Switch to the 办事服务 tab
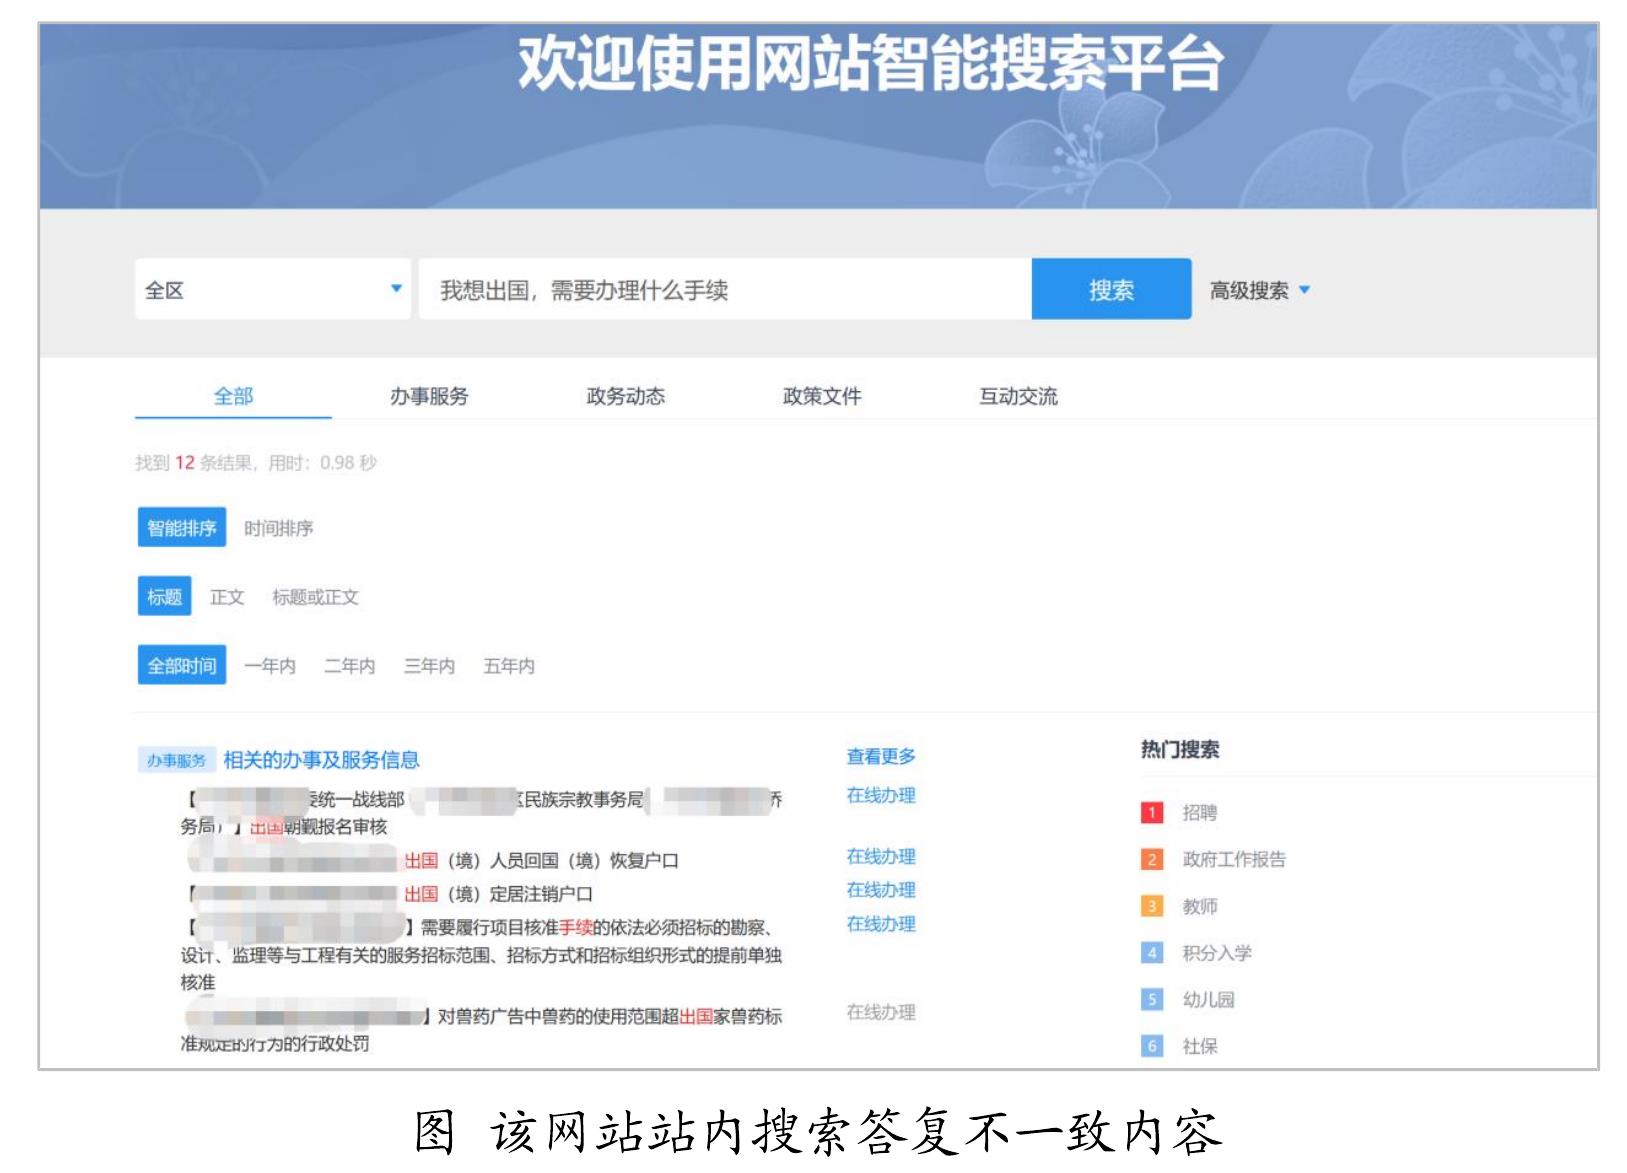Image resolution: width=1627 pixels, height=1173 pixels. coord(429,396)
